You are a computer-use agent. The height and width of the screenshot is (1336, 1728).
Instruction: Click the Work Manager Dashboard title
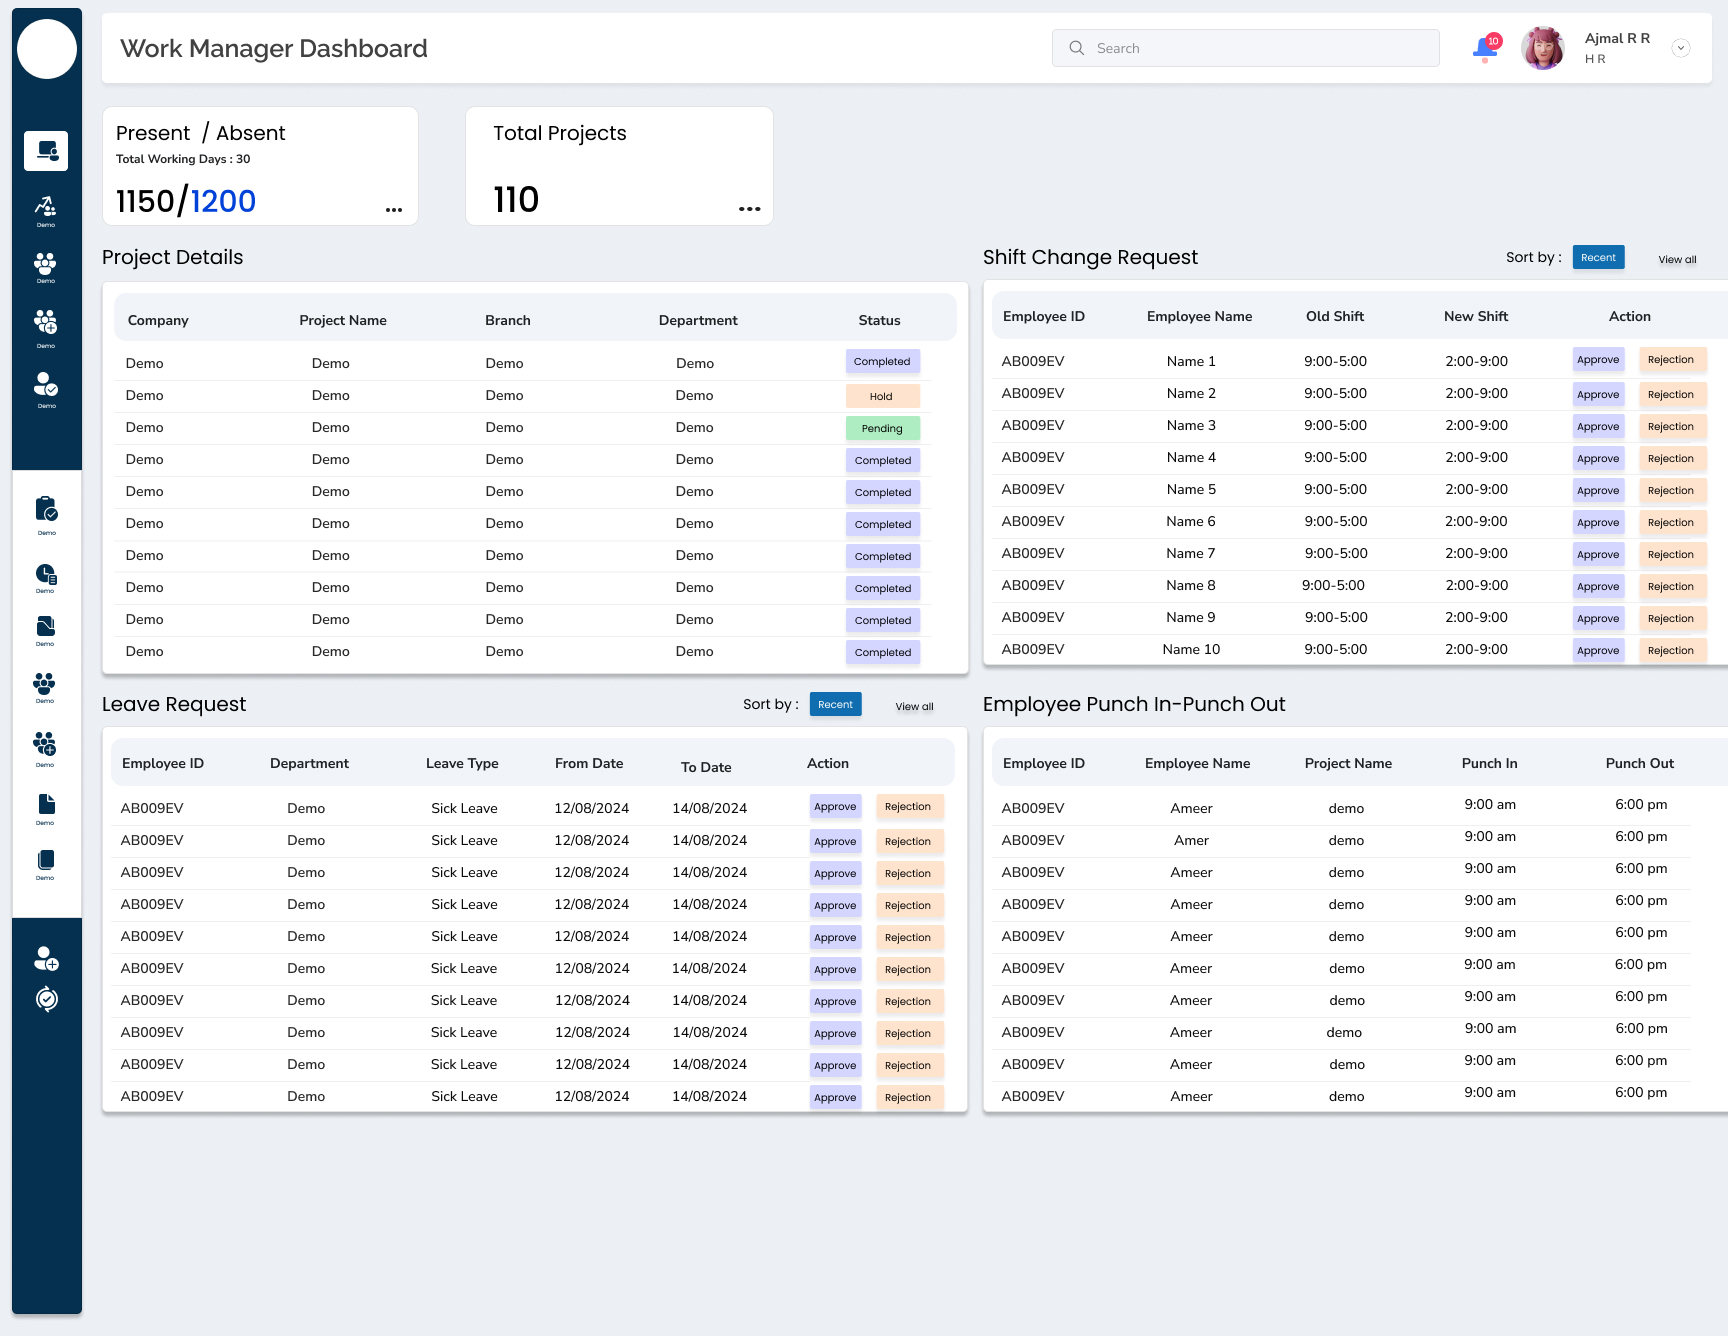pos(274,49)
